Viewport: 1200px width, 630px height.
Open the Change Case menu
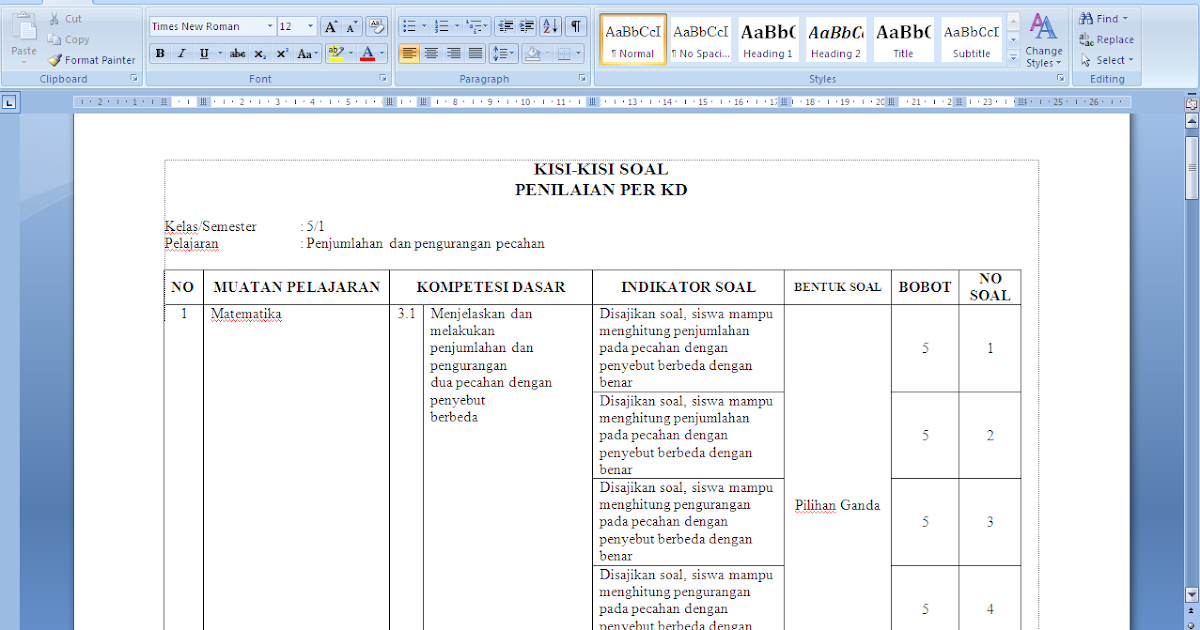(309, 54)
